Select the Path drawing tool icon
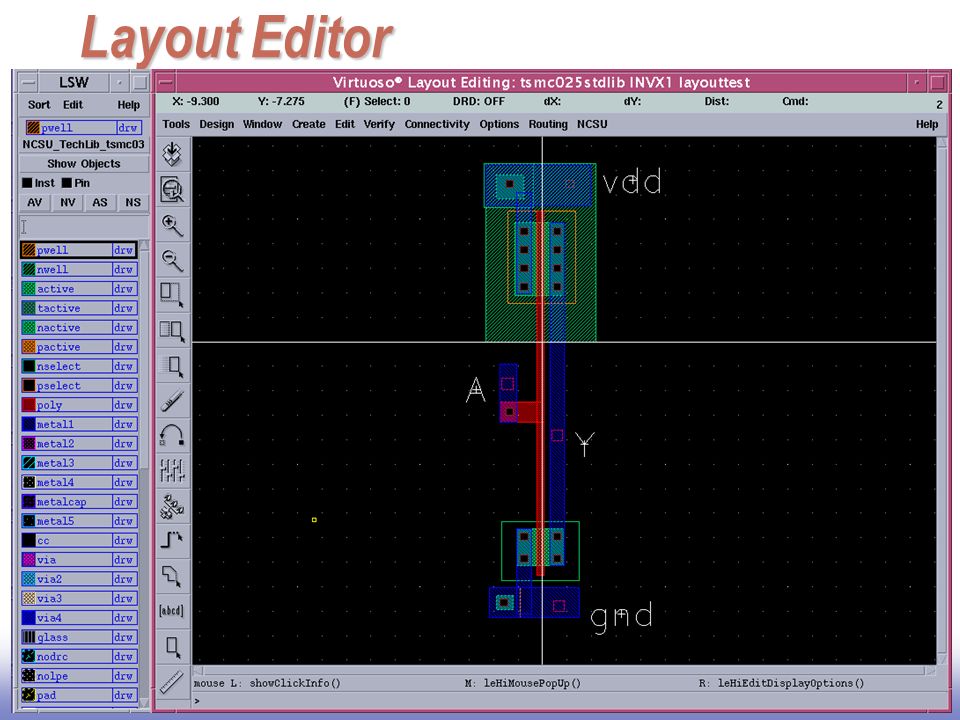 (173, 541)
